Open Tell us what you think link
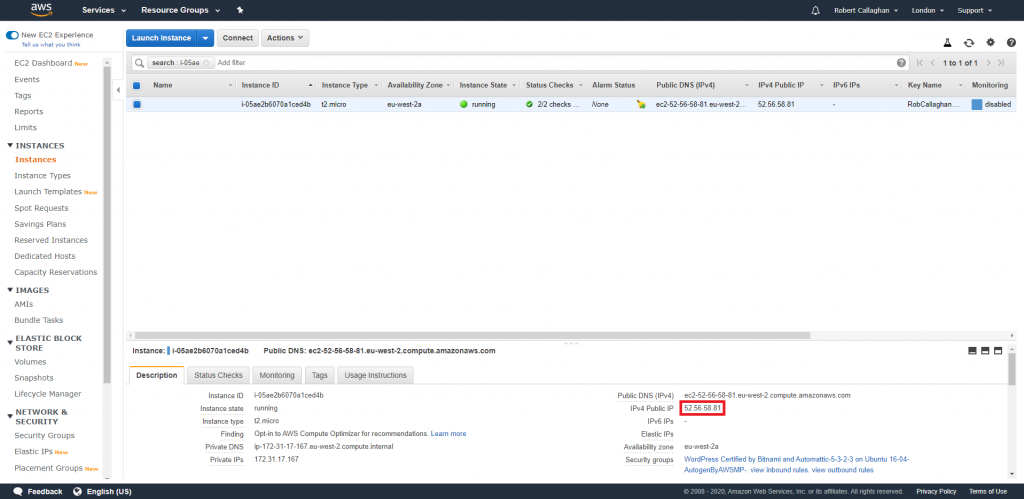 (x=52, y=45)
